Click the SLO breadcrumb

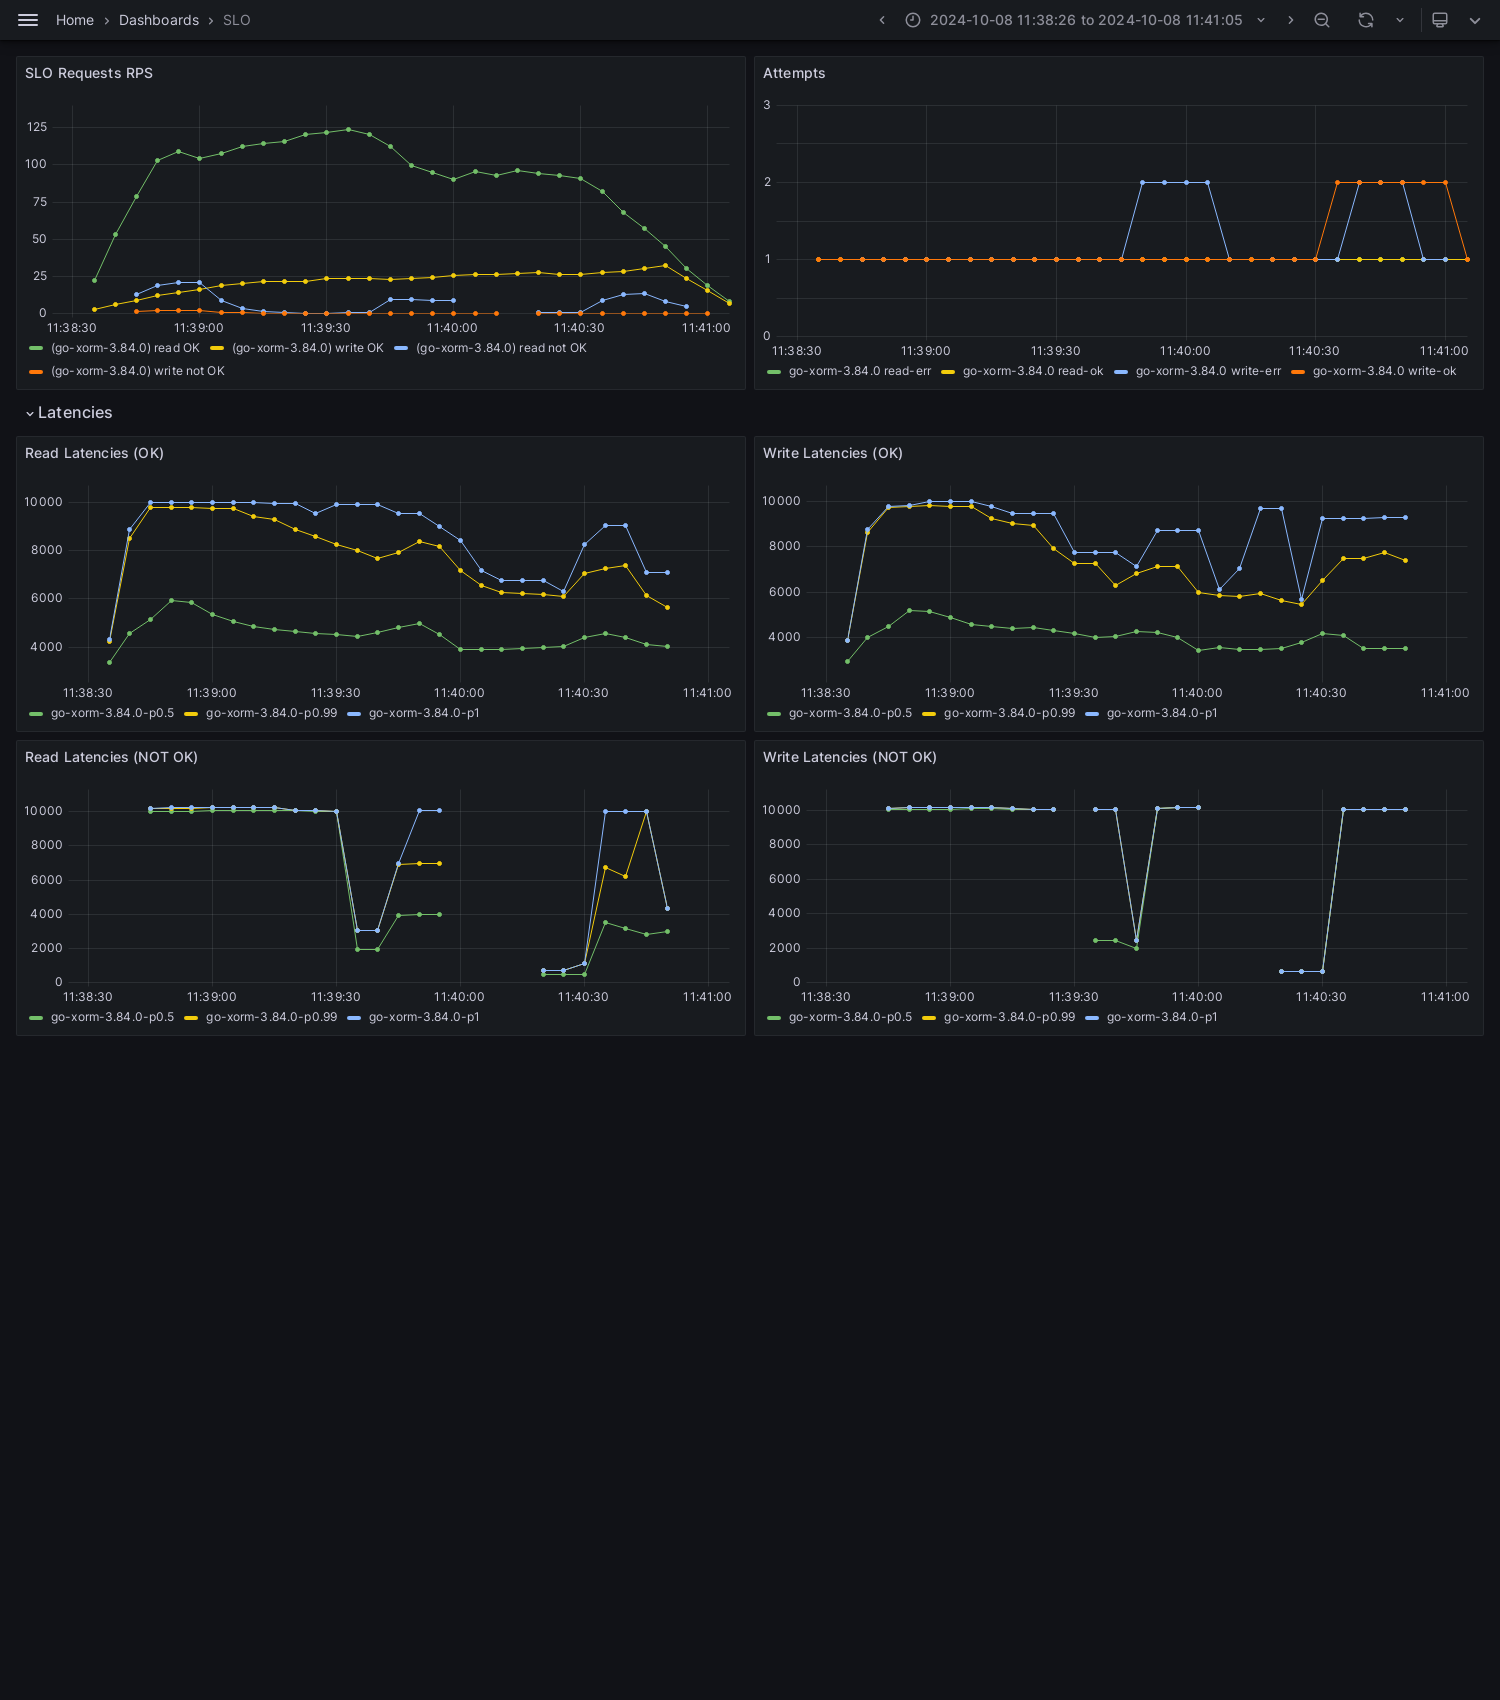237,20
